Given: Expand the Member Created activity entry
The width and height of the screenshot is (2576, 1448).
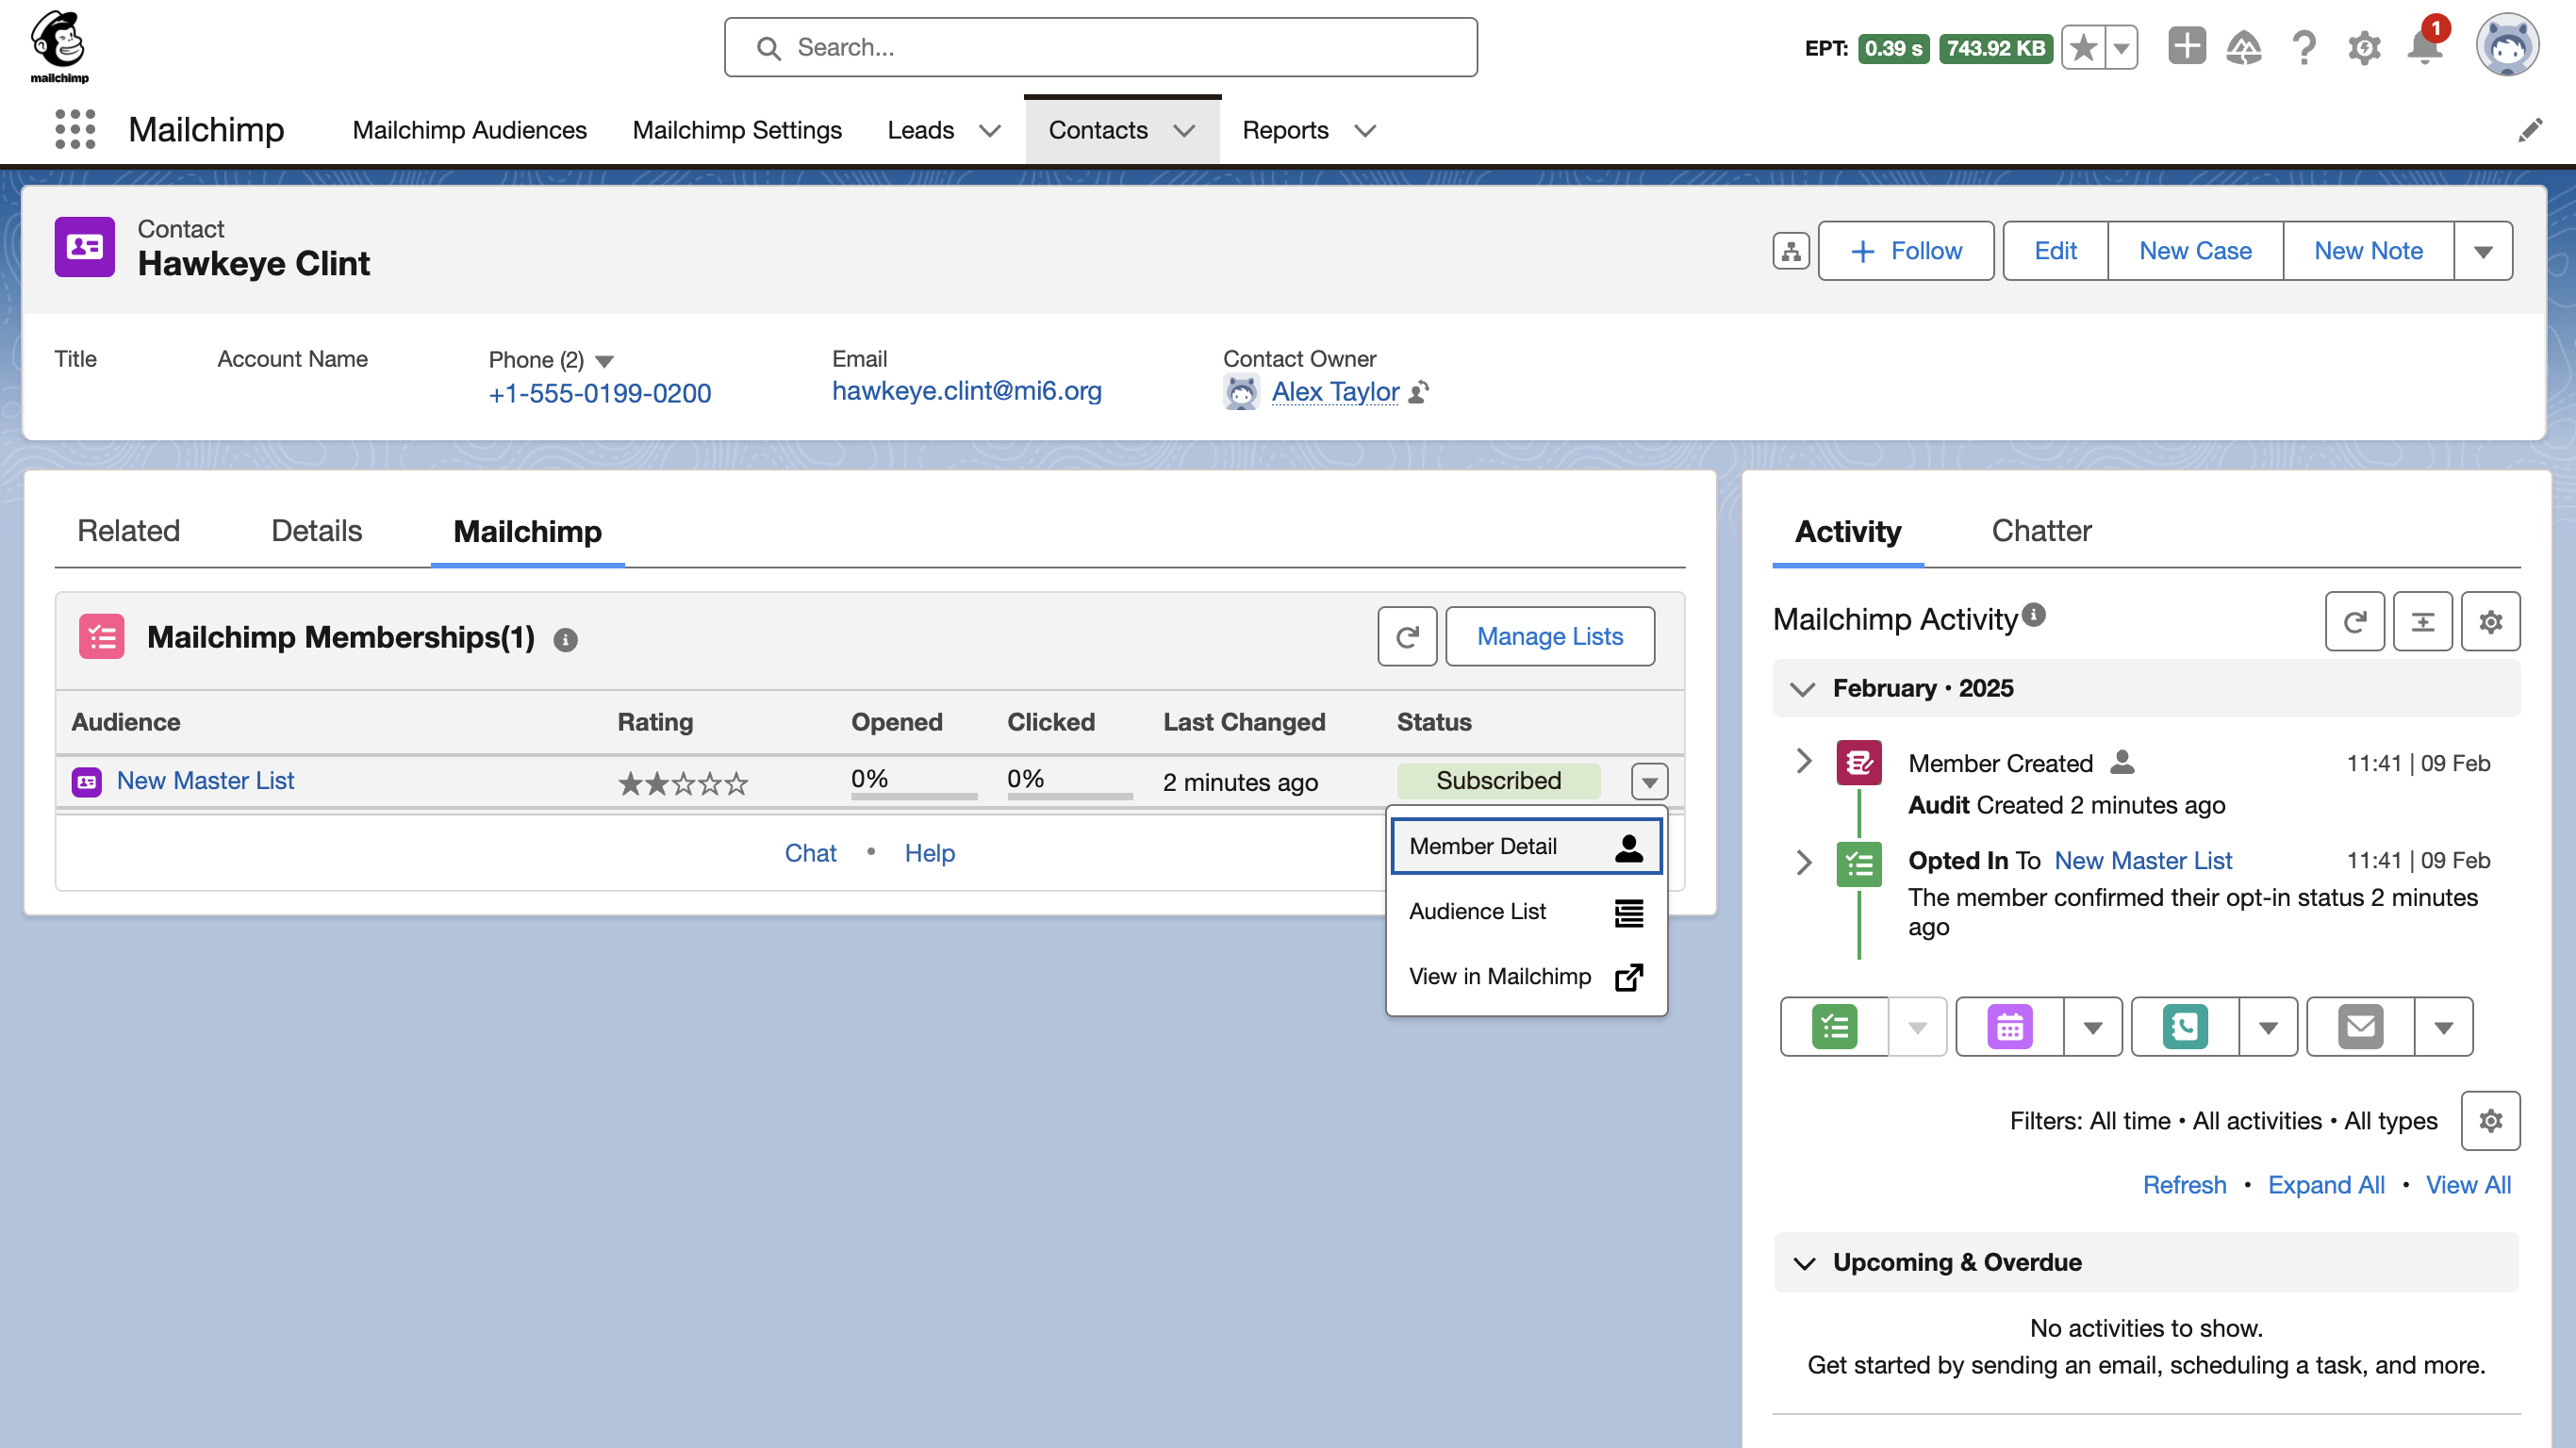Looking at the screenshot, I should [x=1803, y=762].
